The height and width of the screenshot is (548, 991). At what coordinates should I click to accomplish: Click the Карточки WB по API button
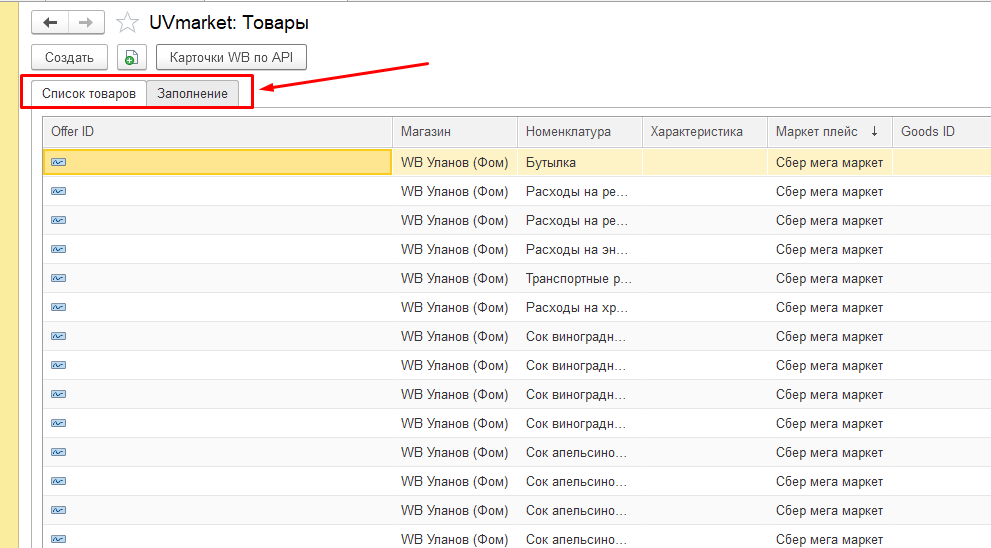point(231,58)
